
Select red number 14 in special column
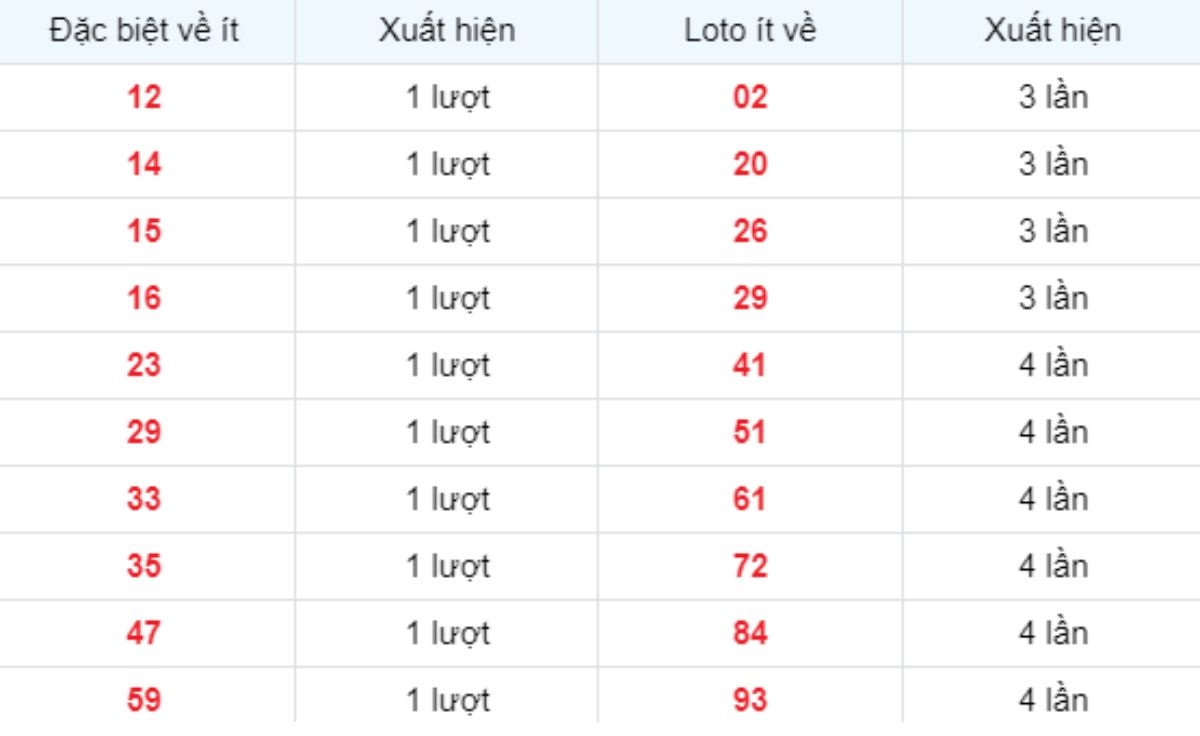tap(144, 165)
